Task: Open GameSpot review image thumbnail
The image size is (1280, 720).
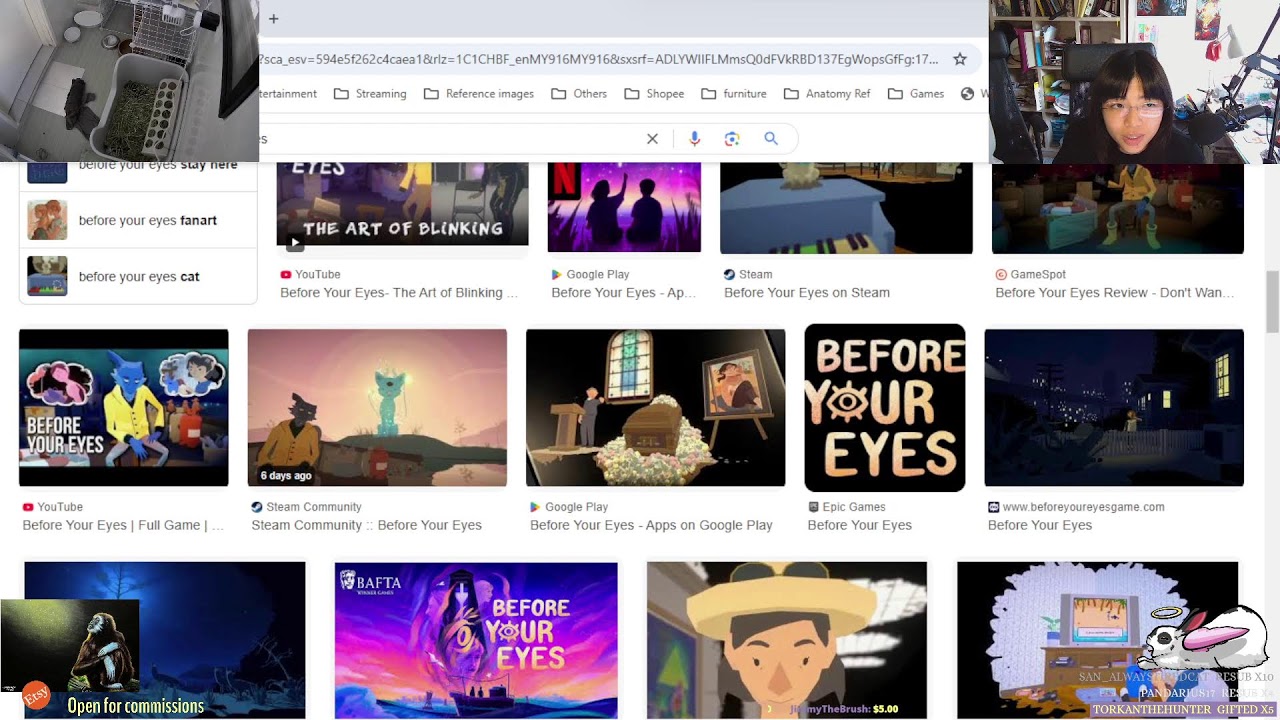Action: click(x=1118, y=208)
